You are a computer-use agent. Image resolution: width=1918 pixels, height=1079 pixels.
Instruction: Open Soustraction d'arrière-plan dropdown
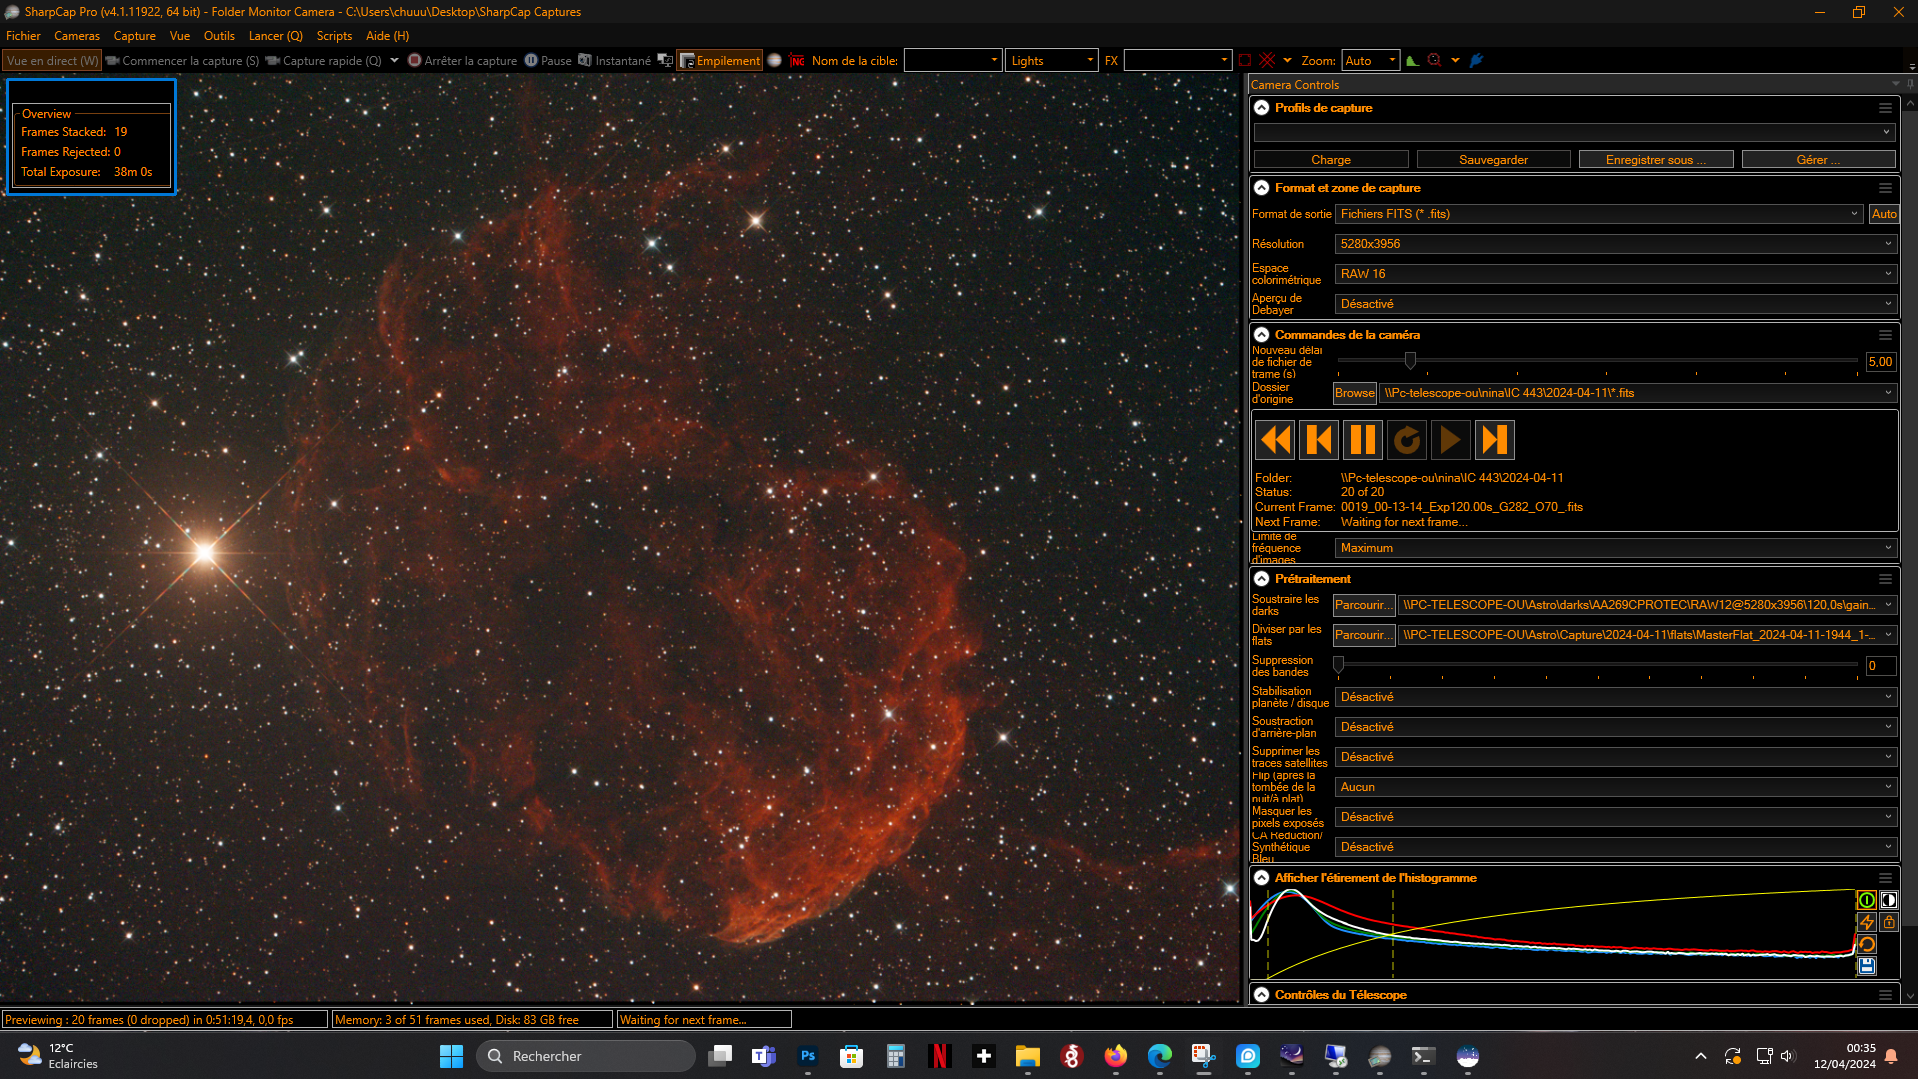tap(1615, 727)
